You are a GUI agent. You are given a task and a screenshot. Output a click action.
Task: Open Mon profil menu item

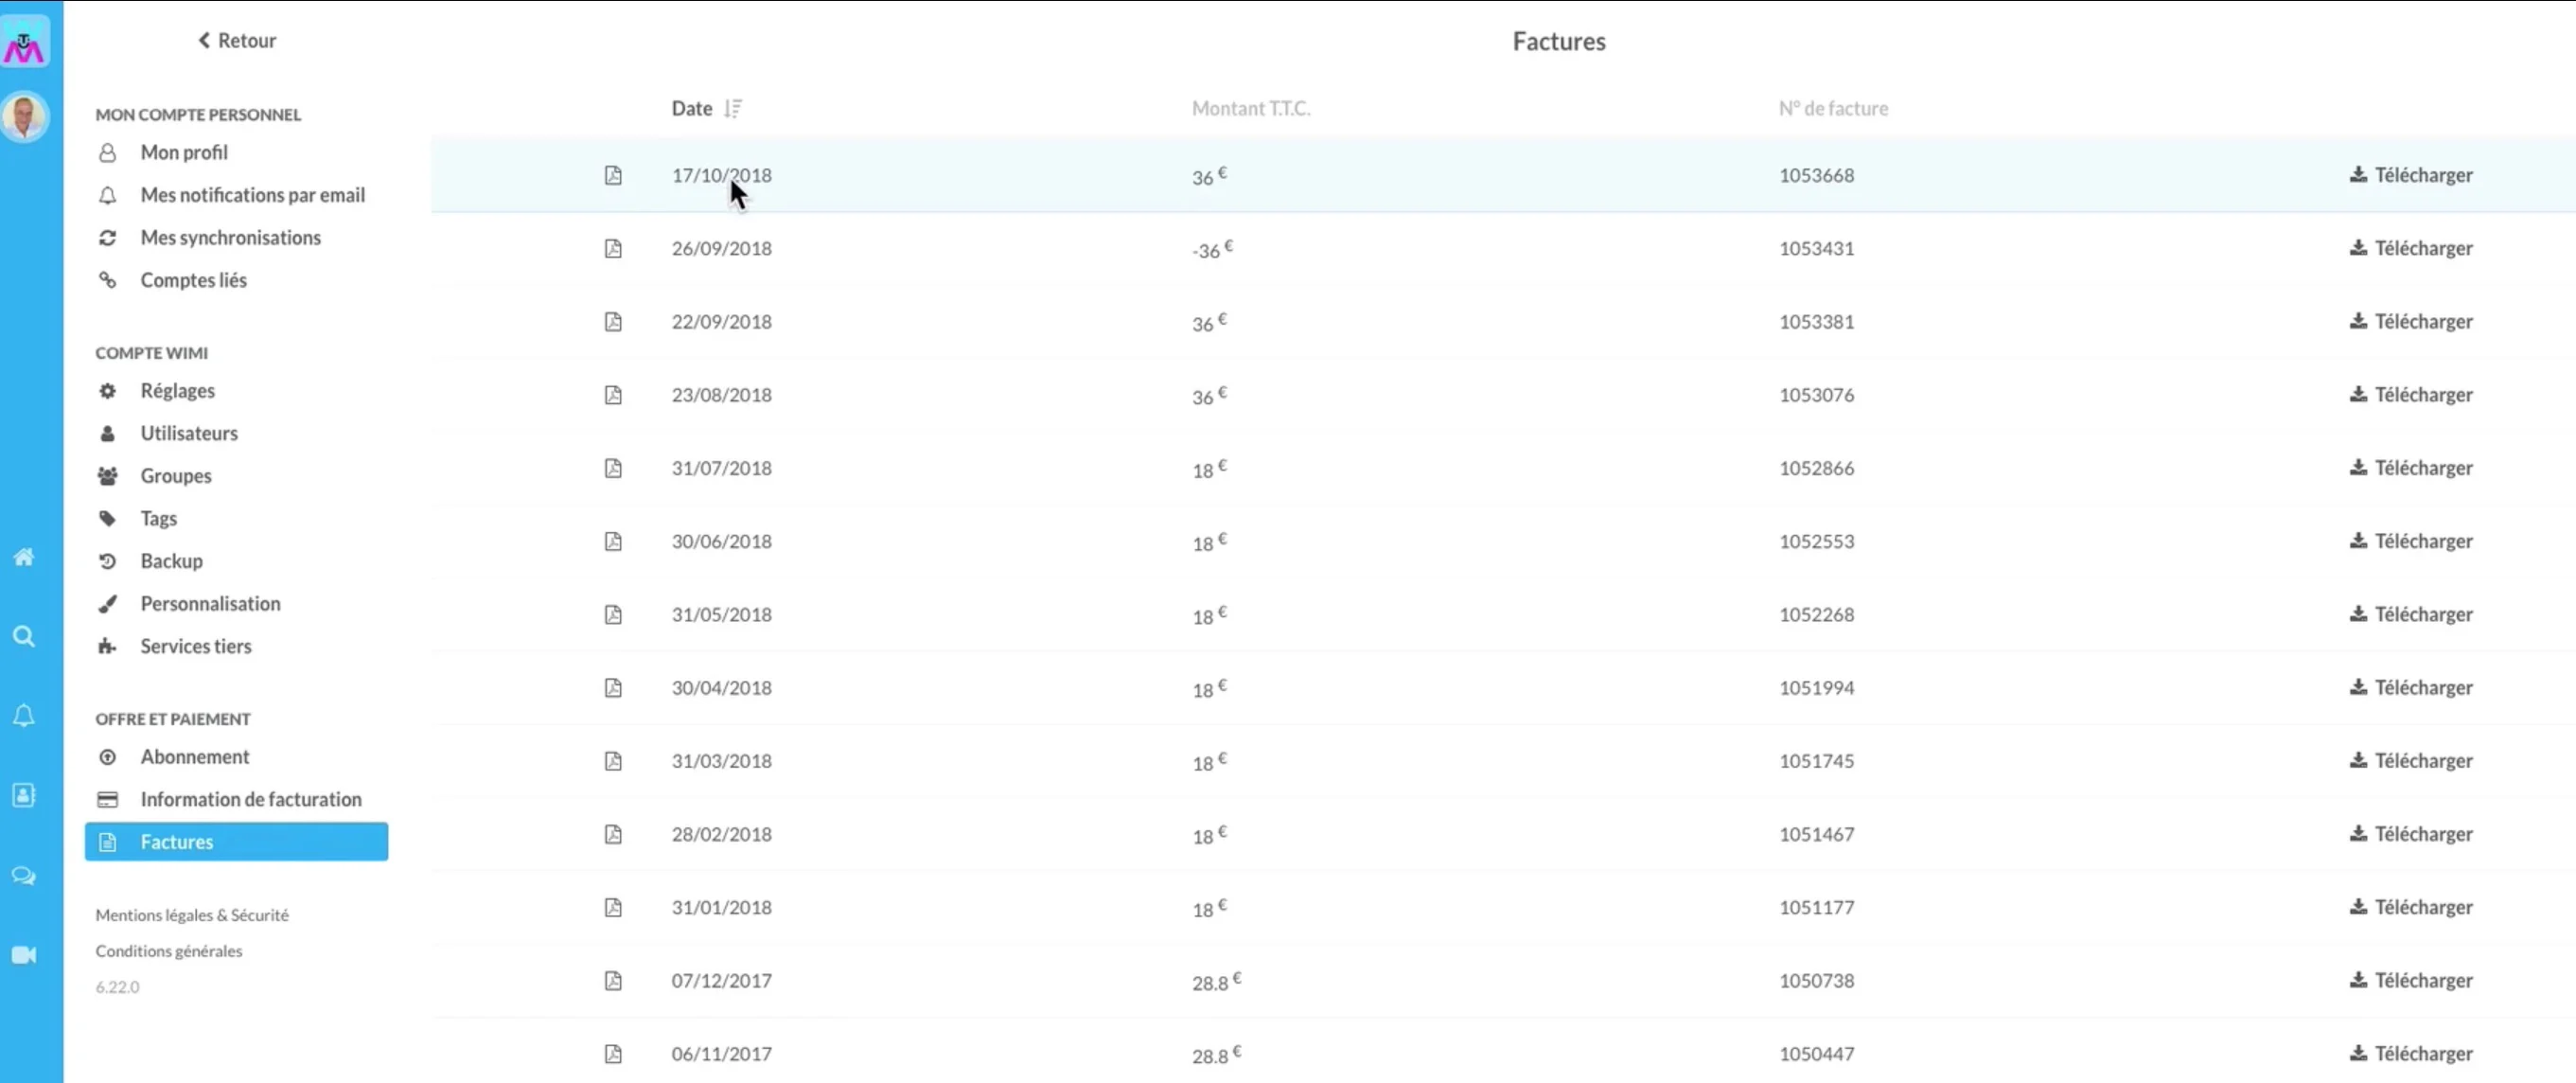184,152
